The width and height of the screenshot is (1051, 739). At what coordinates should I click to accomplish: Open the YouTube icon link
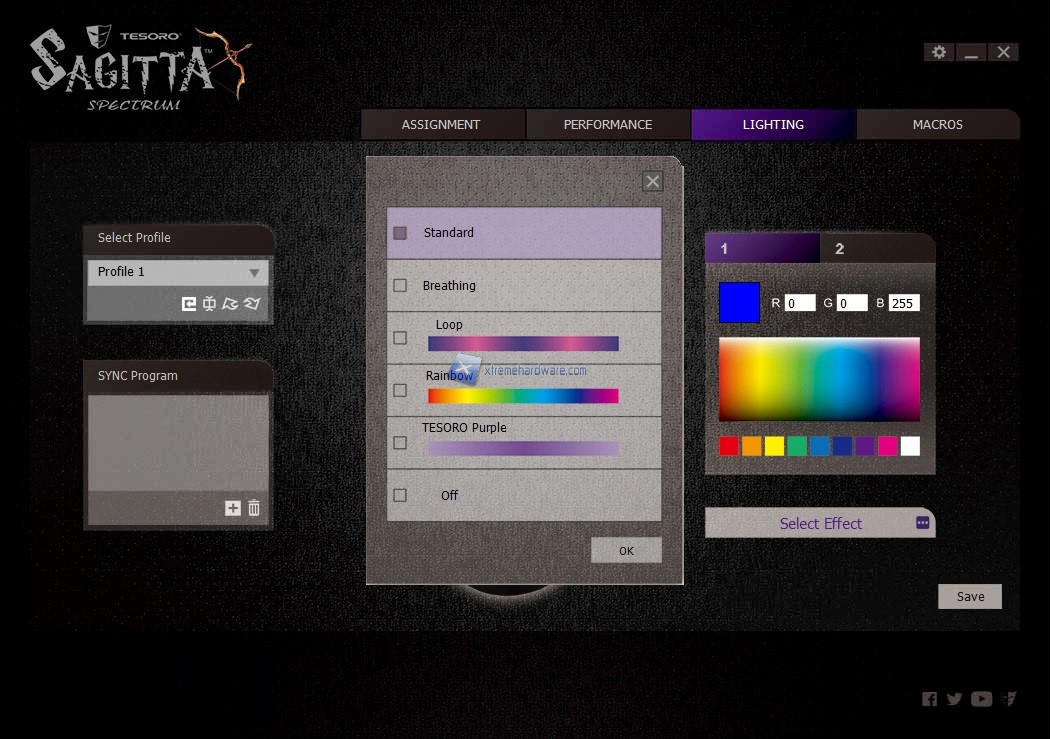tap(981, 699)
